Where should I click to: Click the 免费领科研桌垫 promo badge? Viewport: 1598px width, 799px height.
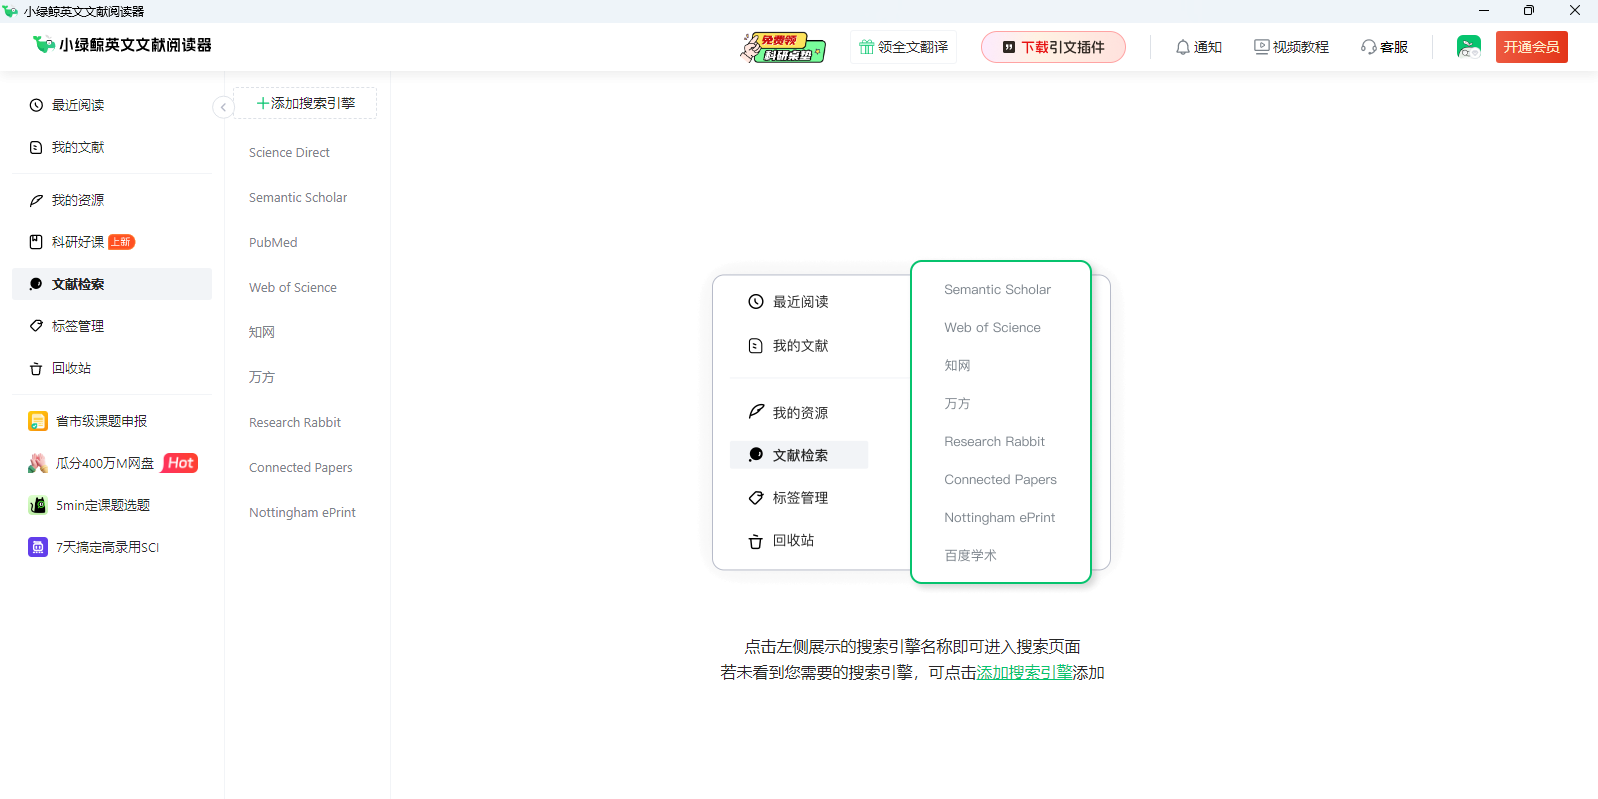click(783, 47)
